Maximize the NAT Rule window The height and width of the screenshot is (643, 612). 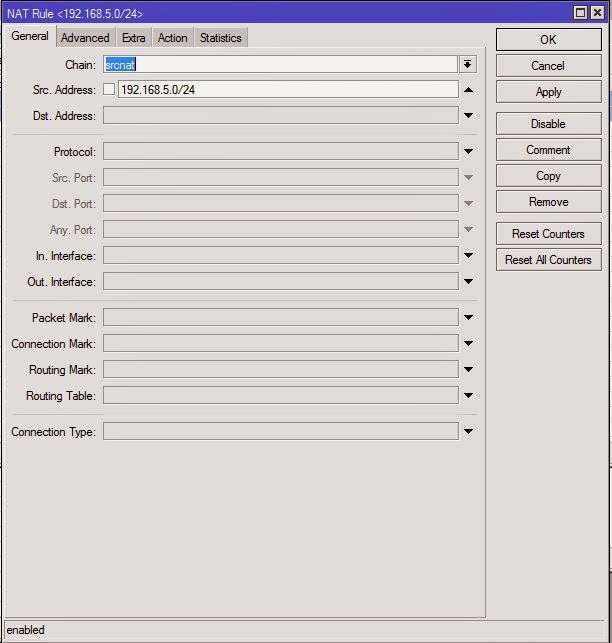(x=580, y=13)
